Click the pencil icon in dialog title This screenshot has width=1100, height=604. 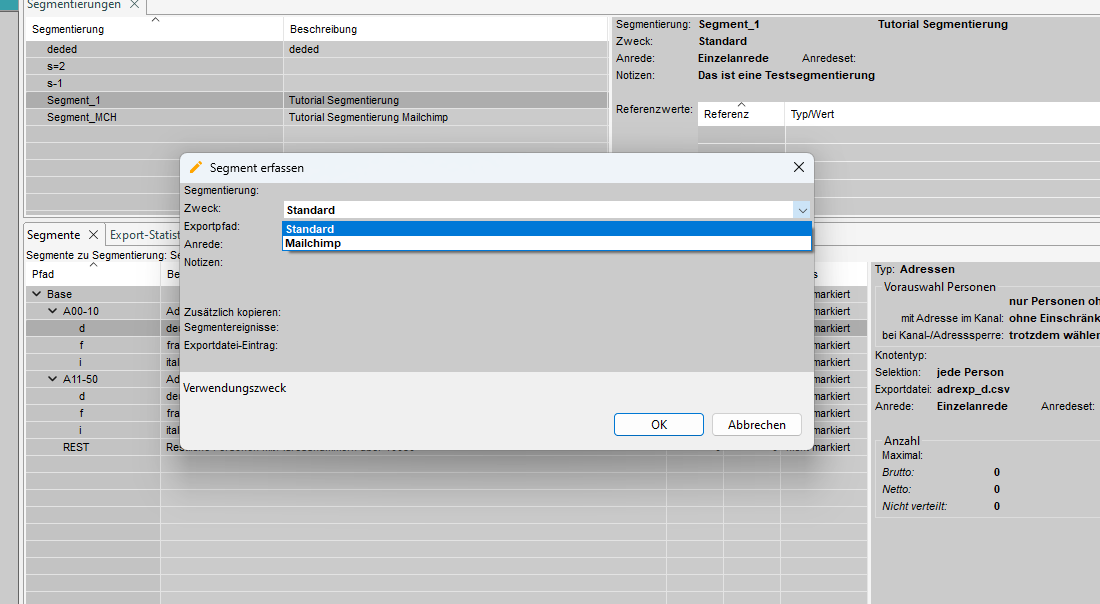[x=196, y=168]
